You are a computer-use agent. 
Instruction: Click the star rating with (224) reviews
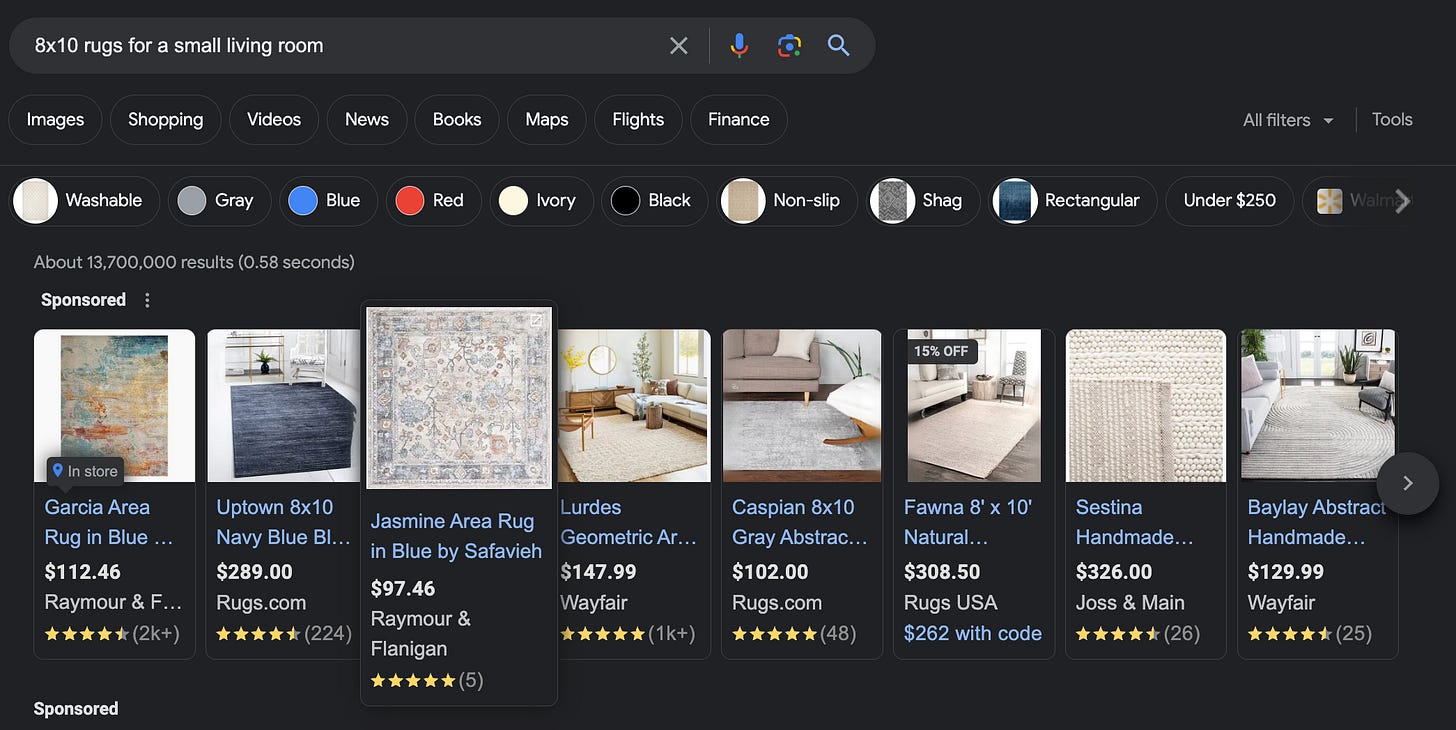[284, 633]
